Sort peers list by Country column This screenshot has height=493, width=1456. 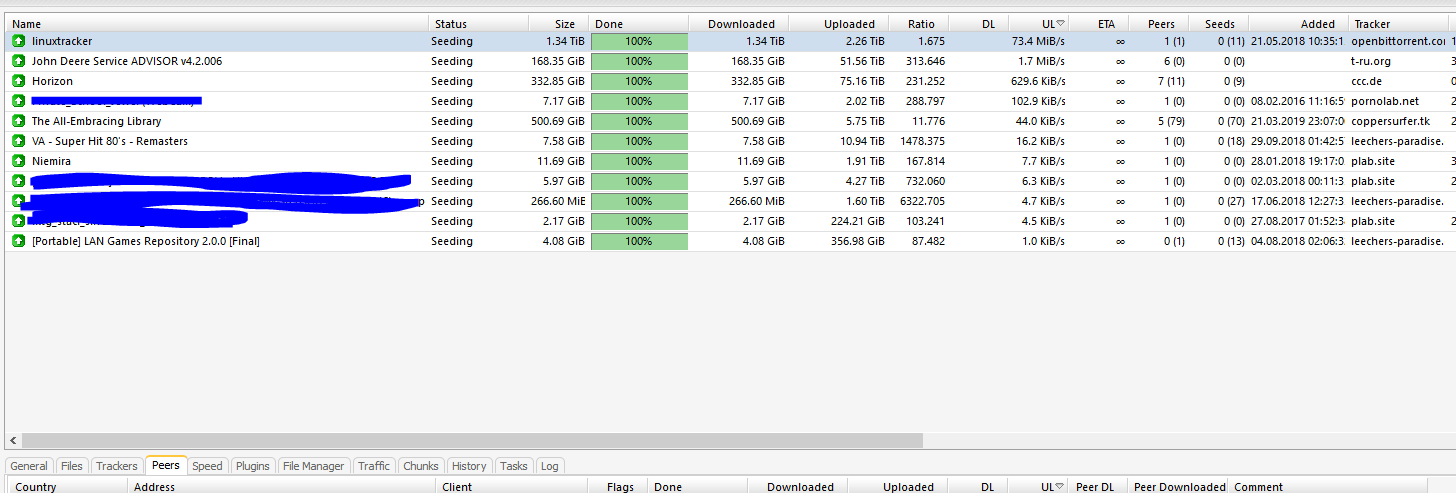[x=68, y=487]
